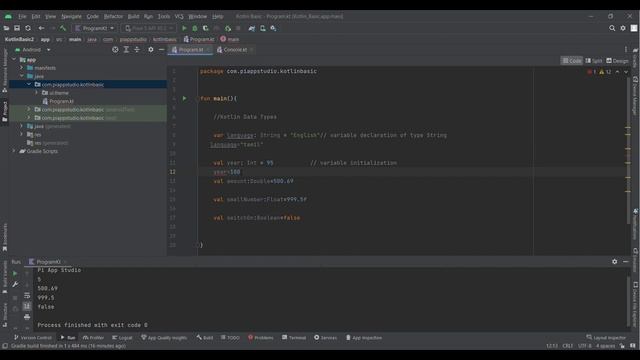Open Services tool window

325,338
